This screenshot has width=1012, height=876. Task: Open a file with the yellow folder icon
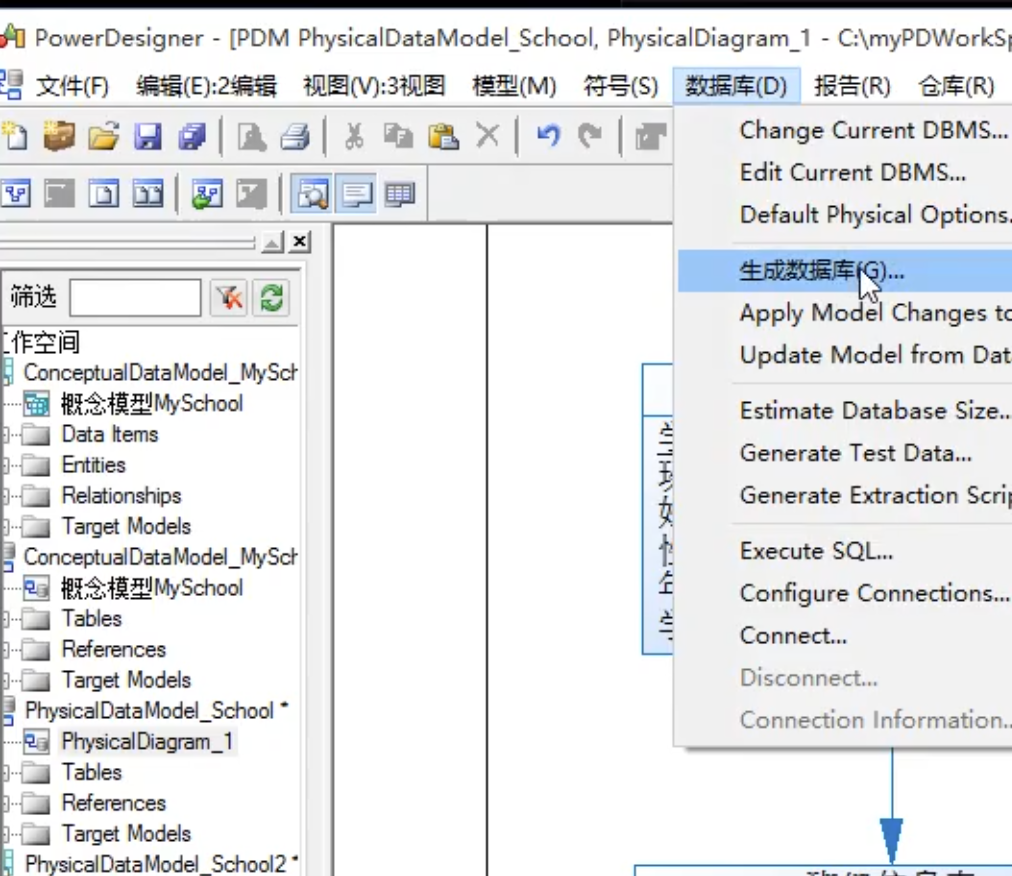(103, 136)
